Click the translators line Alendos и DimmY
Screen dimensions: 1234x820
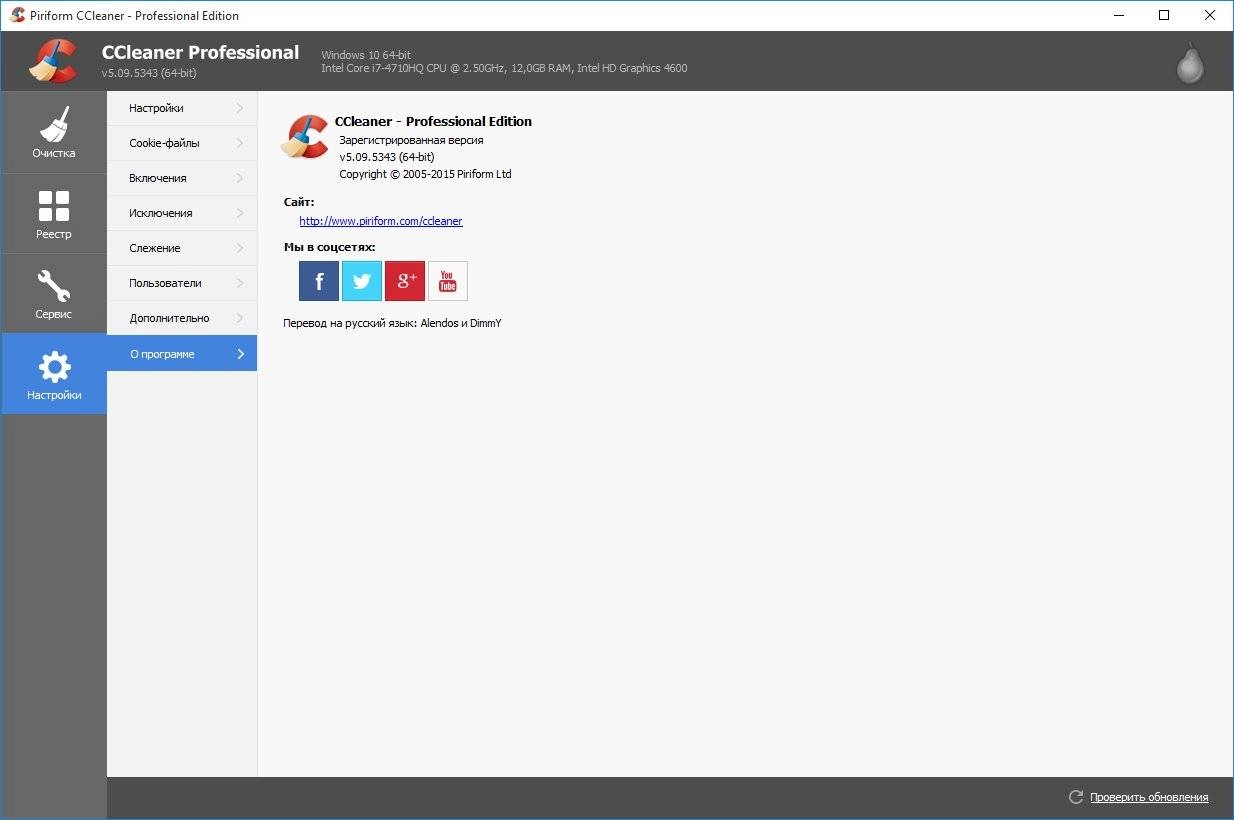(392, 323)
